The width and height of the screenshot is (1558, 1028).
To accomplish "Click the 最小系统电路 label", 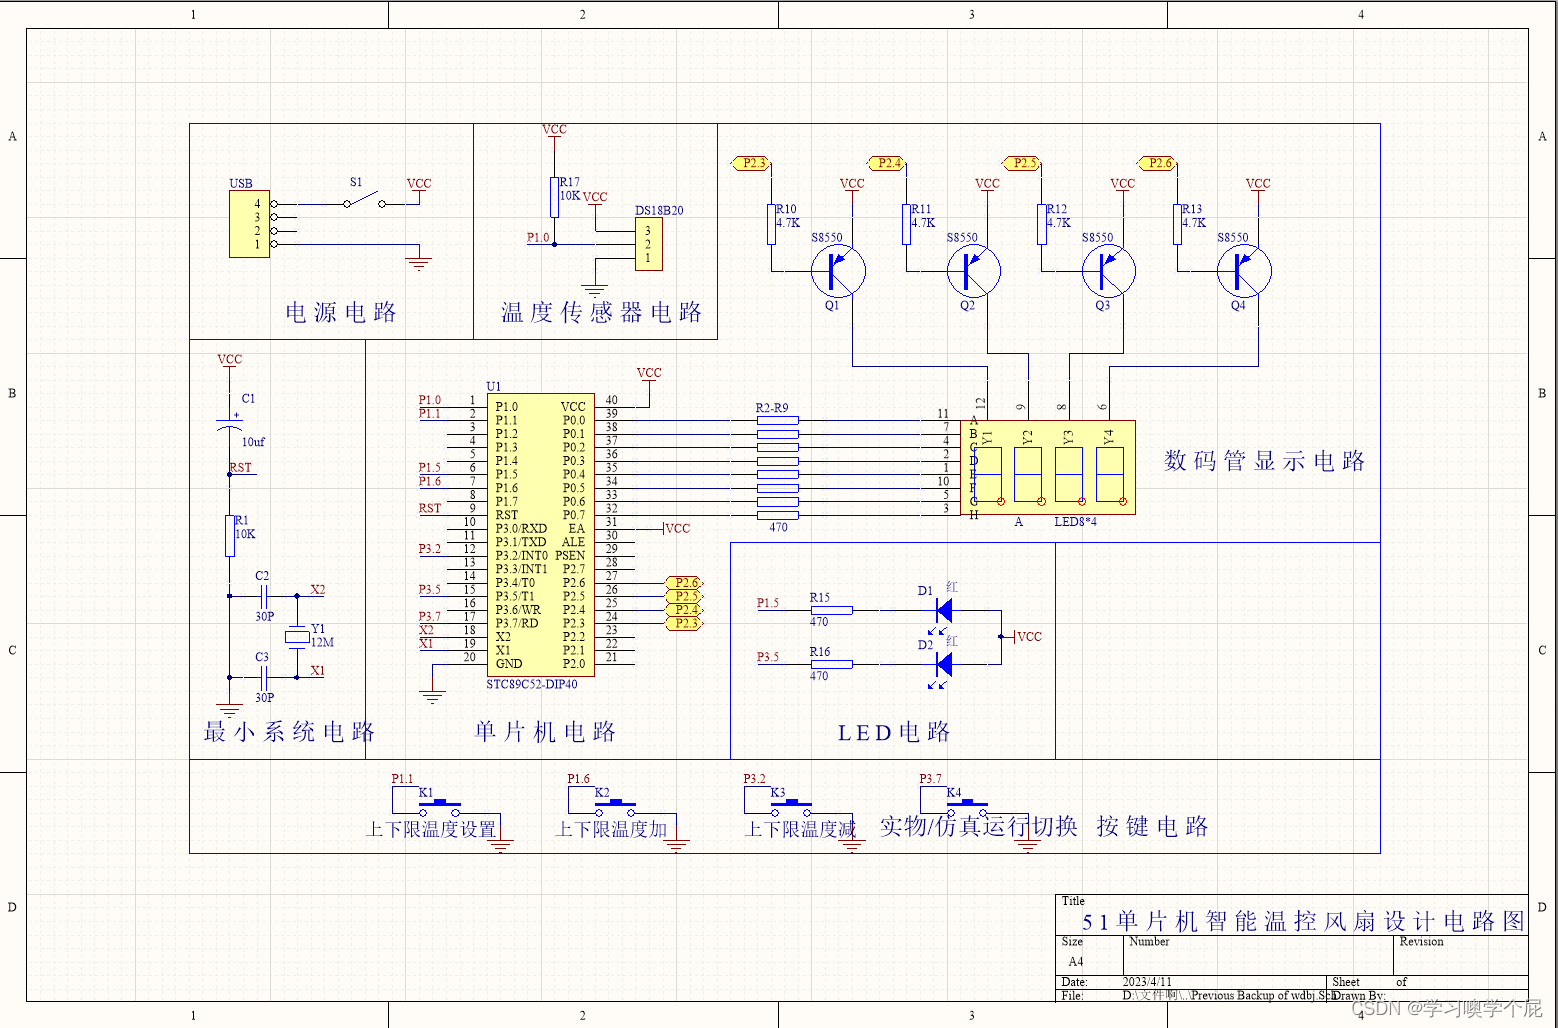I will coord(289,732).
